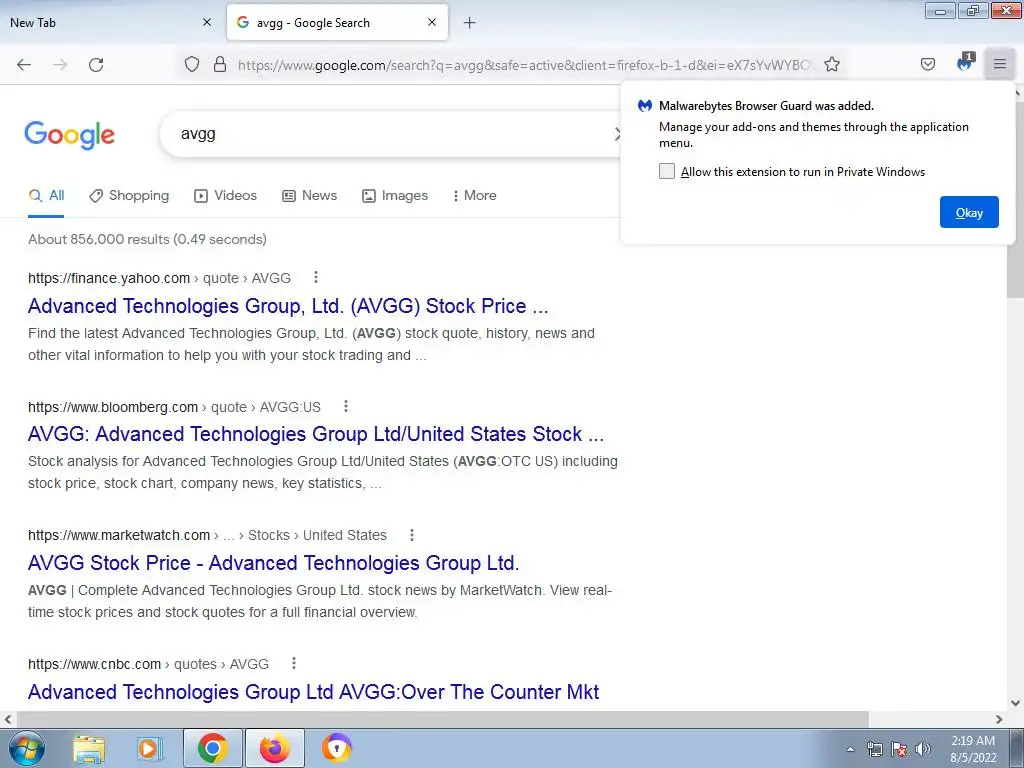Open the CNBC Advanced Technologies Group link
Viewport: 1024px width, 768px height.
(313, 692)
